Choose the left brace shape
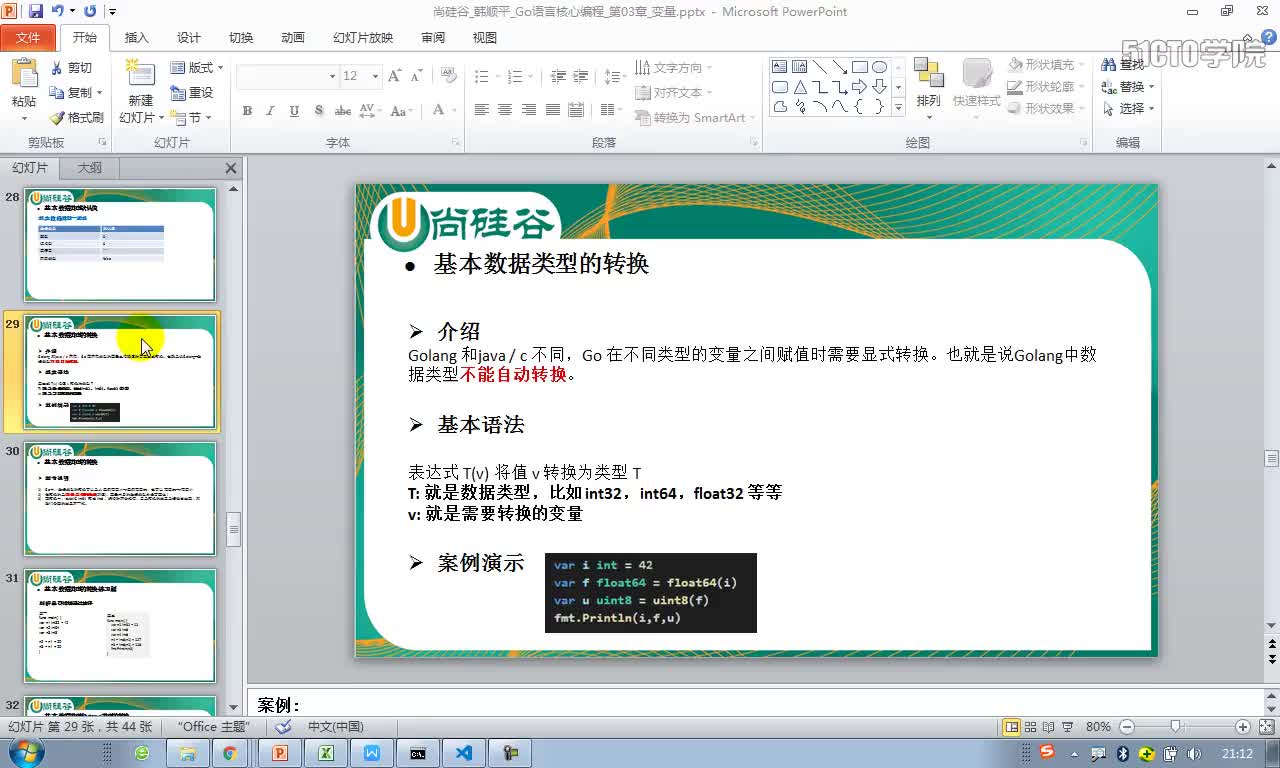The height and width of the screenshot is (768, 1280). click(x=859, y=107)
